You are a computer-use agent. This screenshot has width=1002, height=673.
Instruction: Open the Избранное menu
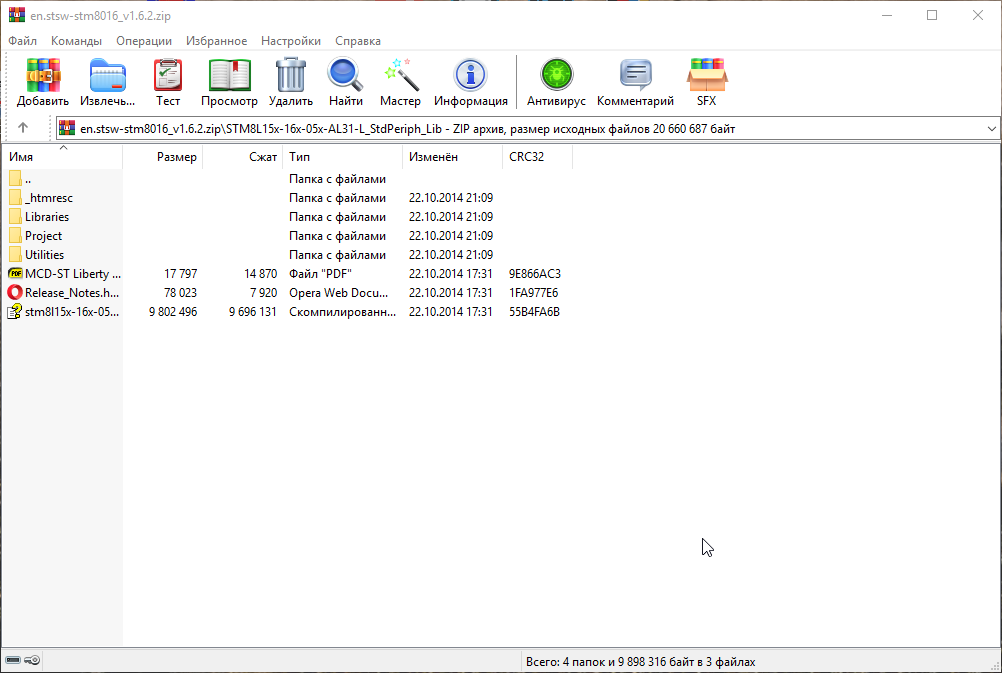(x=217, y=41)
